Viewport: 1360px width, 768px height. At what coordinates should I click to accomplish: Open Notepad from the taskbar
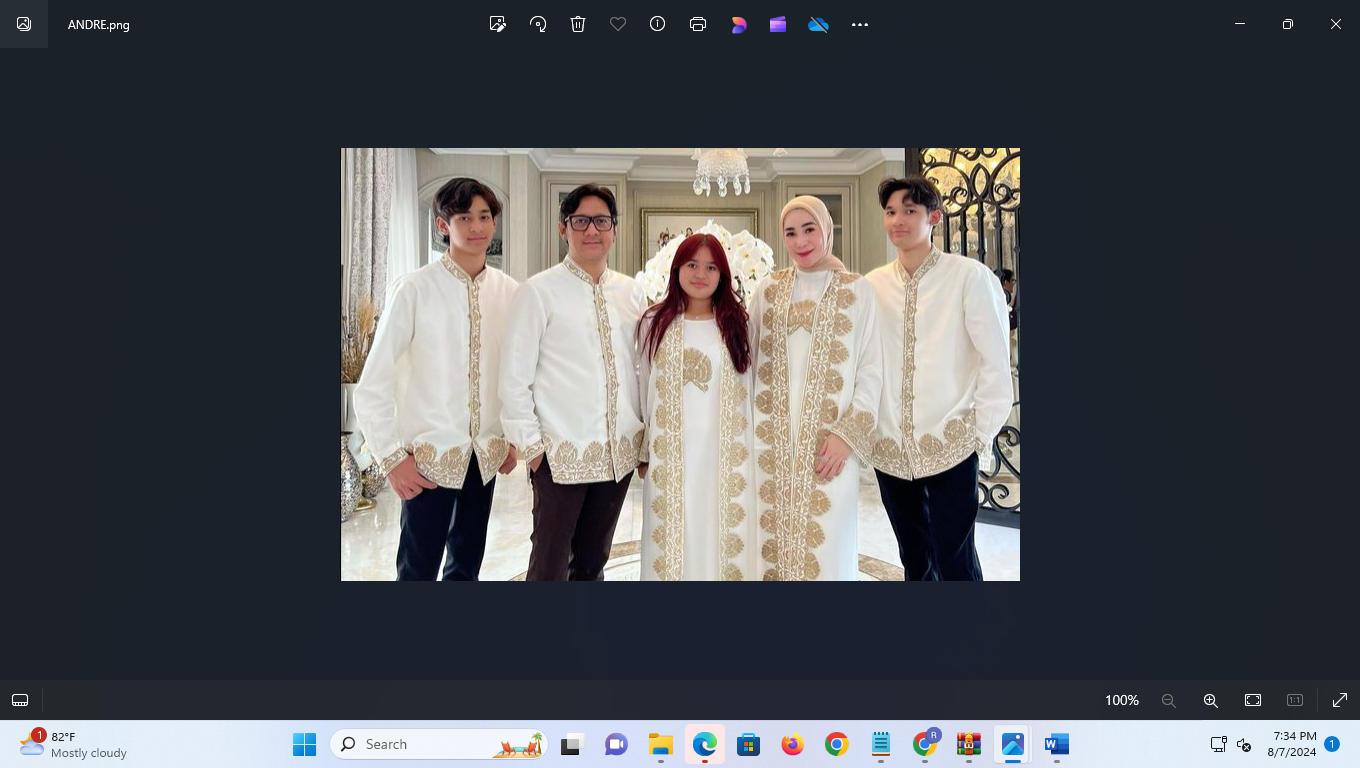click(881, 744)
